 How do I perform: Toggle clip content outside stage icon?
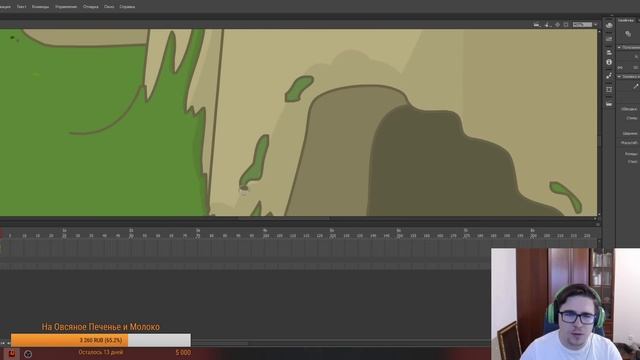point(566,25)
